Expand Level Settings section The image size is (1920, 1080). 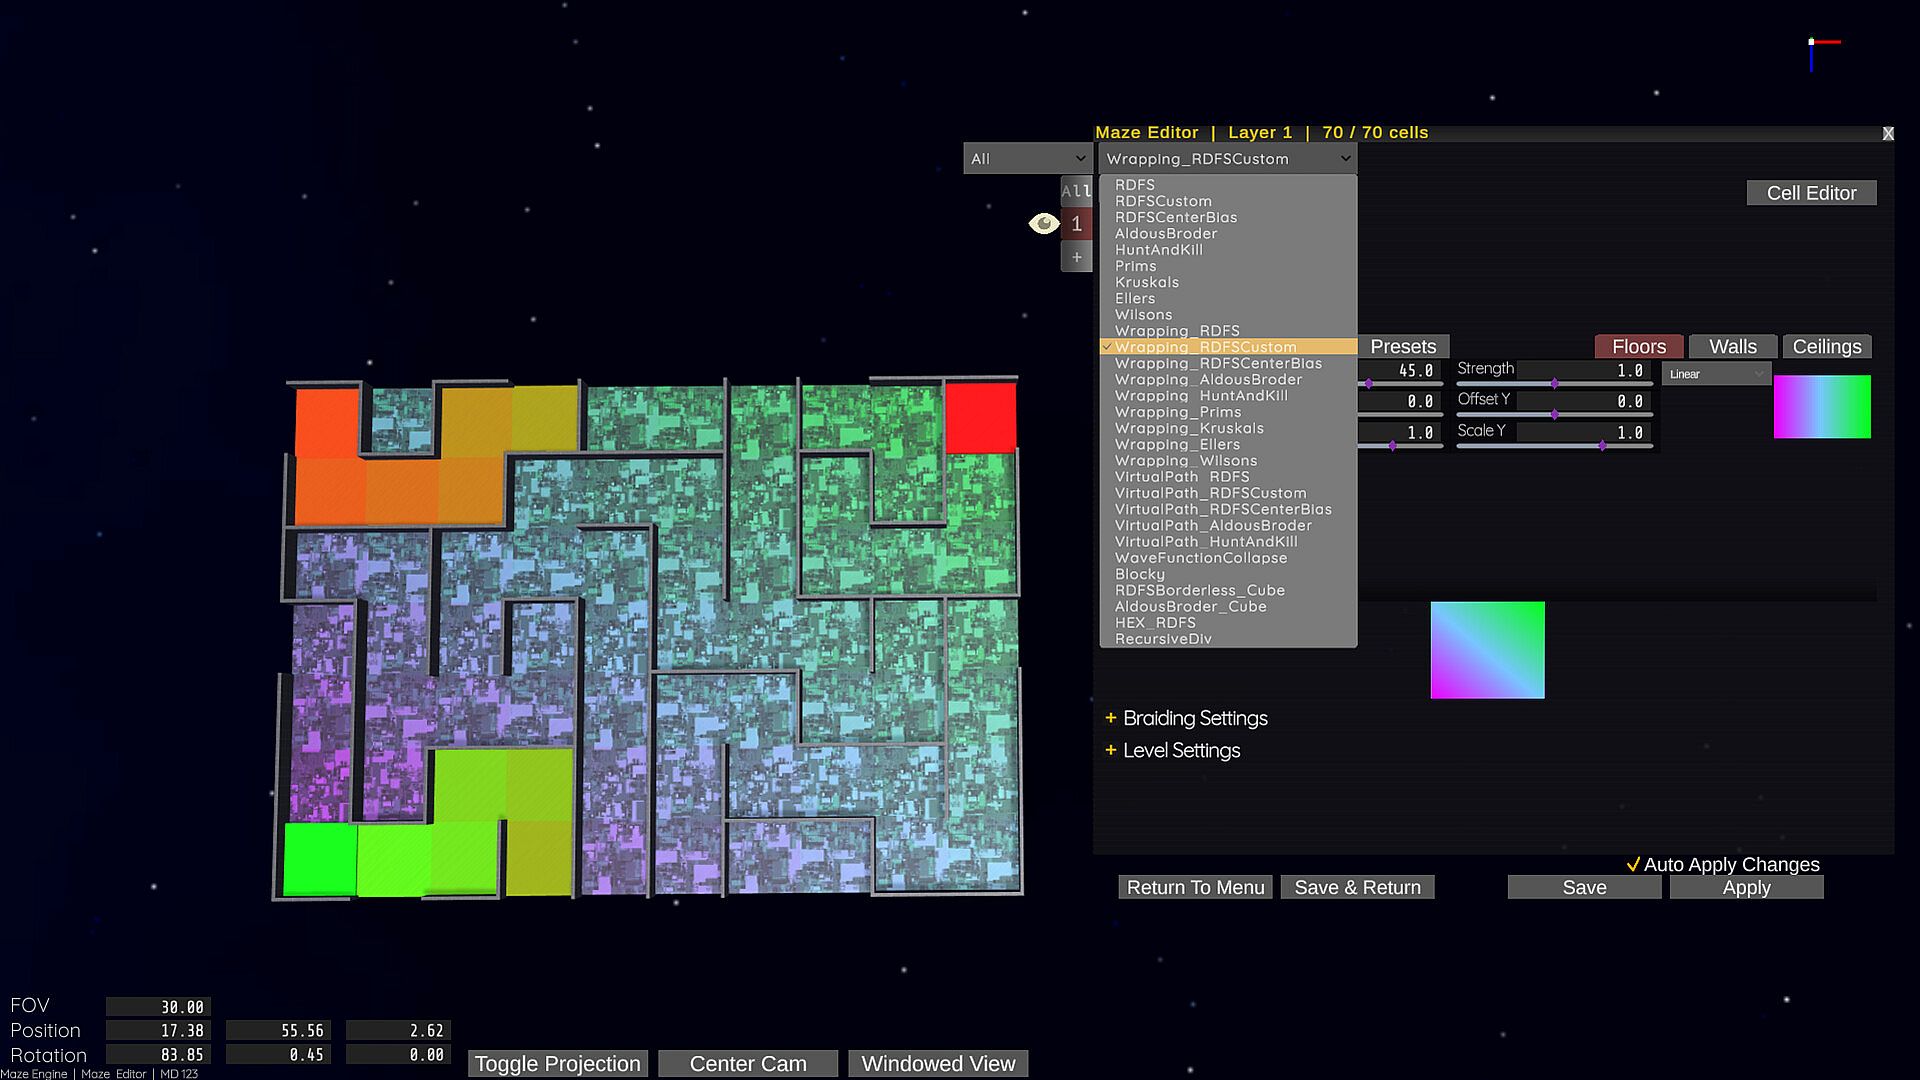point(1180,750)
